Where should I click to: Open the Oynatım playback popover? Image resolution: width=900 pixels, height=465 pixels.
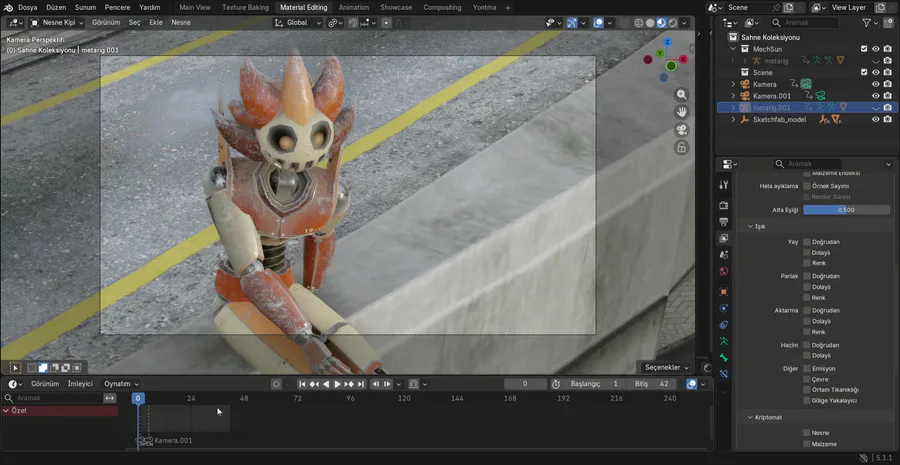(x=121, y=384)
